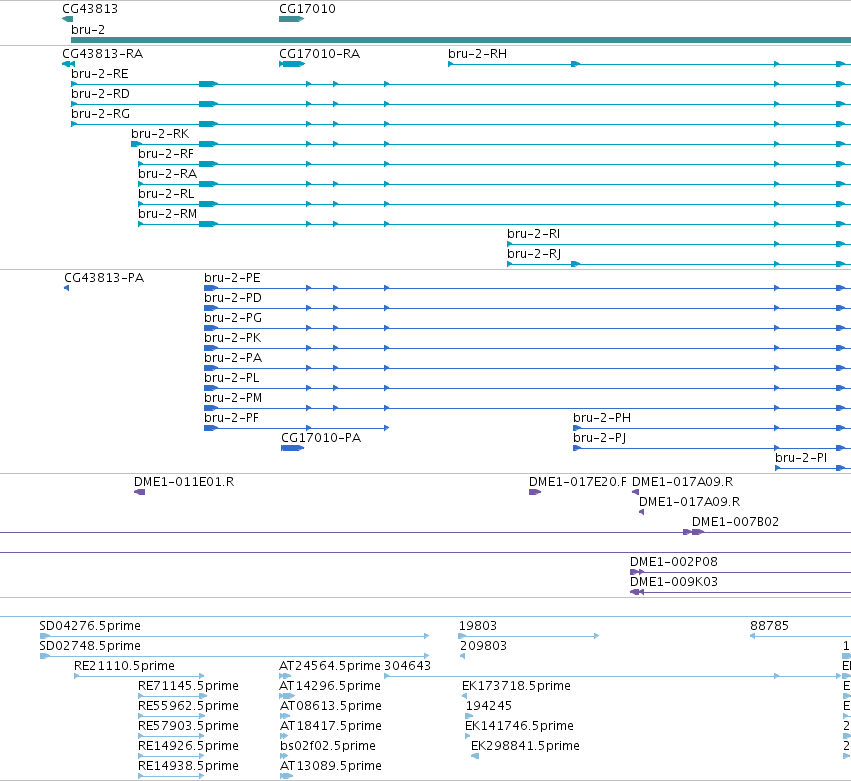Click the bru-2-RM transcript label
Viewport: 851px width, 781px height.
pos(168,214)
